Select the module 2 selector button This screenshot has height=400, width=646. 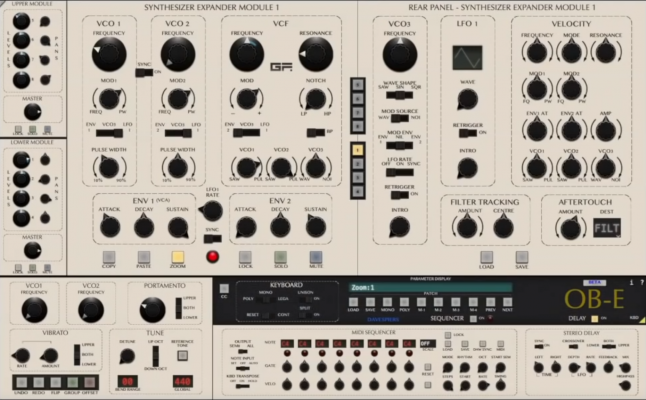click(x=358, y=164)
